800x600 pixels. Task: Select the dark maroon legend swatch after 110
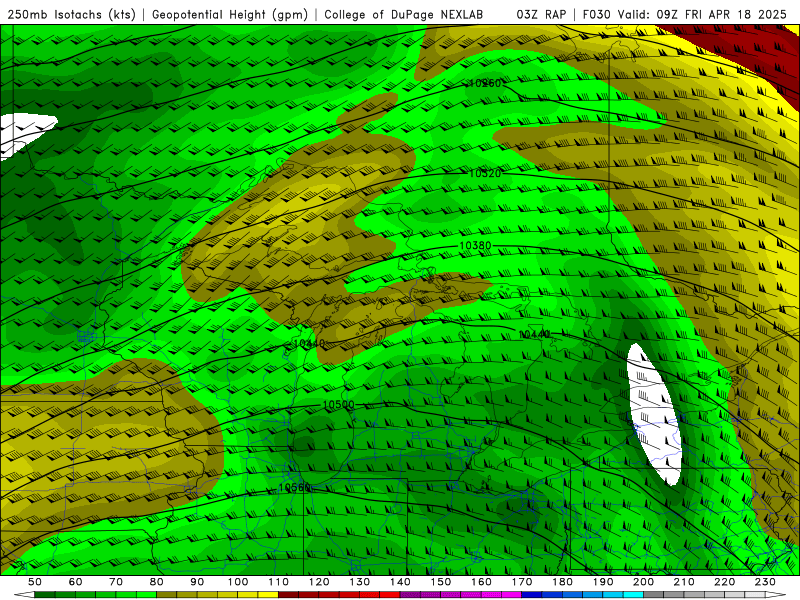coord(288,595)
